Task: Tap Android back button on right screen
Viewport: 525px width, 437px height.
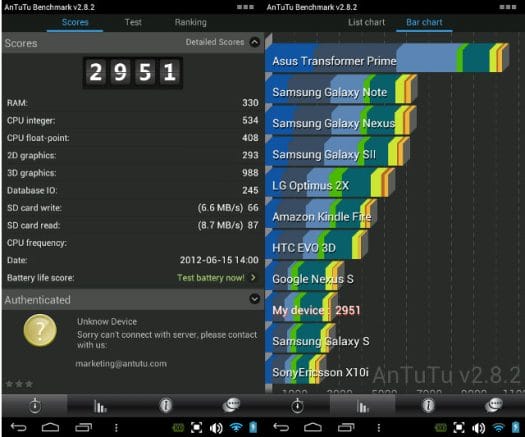Action: point(281,427)
